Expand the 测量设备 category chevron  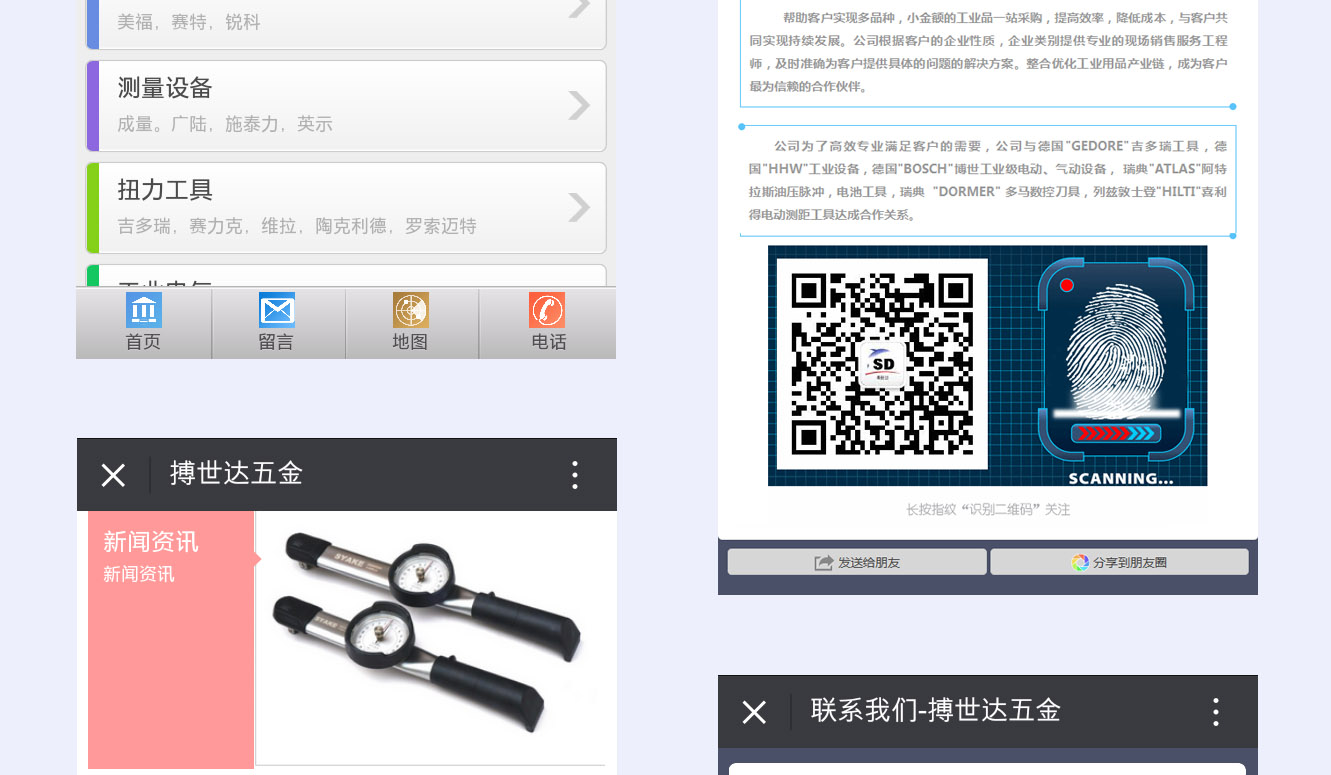[x=579, y=105]
